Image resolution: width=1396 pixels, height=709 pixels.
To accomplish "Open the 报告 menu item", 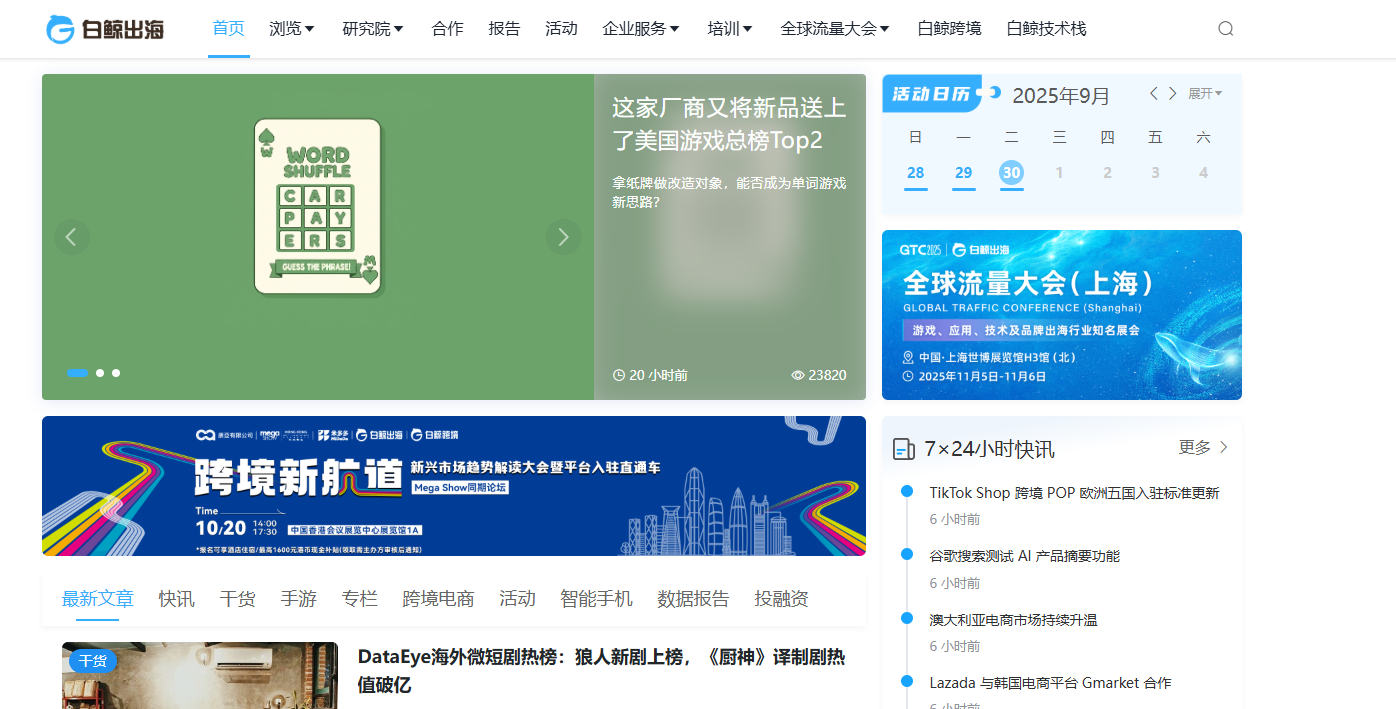I will click(504, 29).
